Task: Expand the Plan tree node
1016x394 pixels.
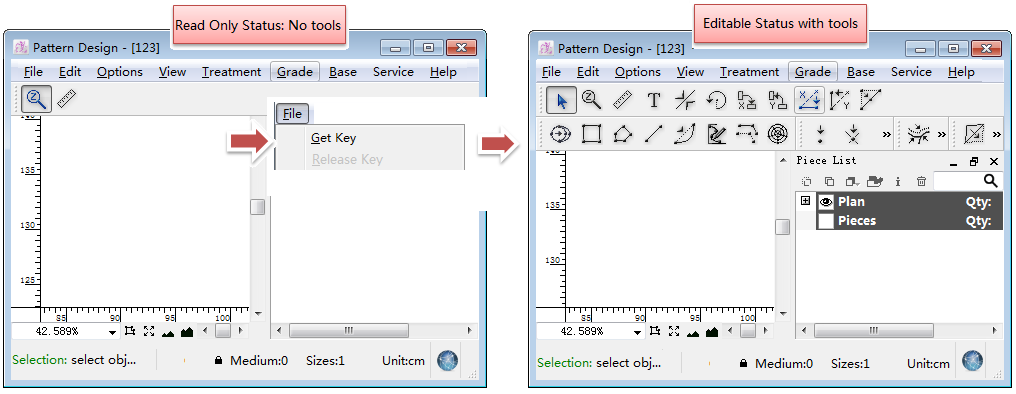Action: coord(805,201)
